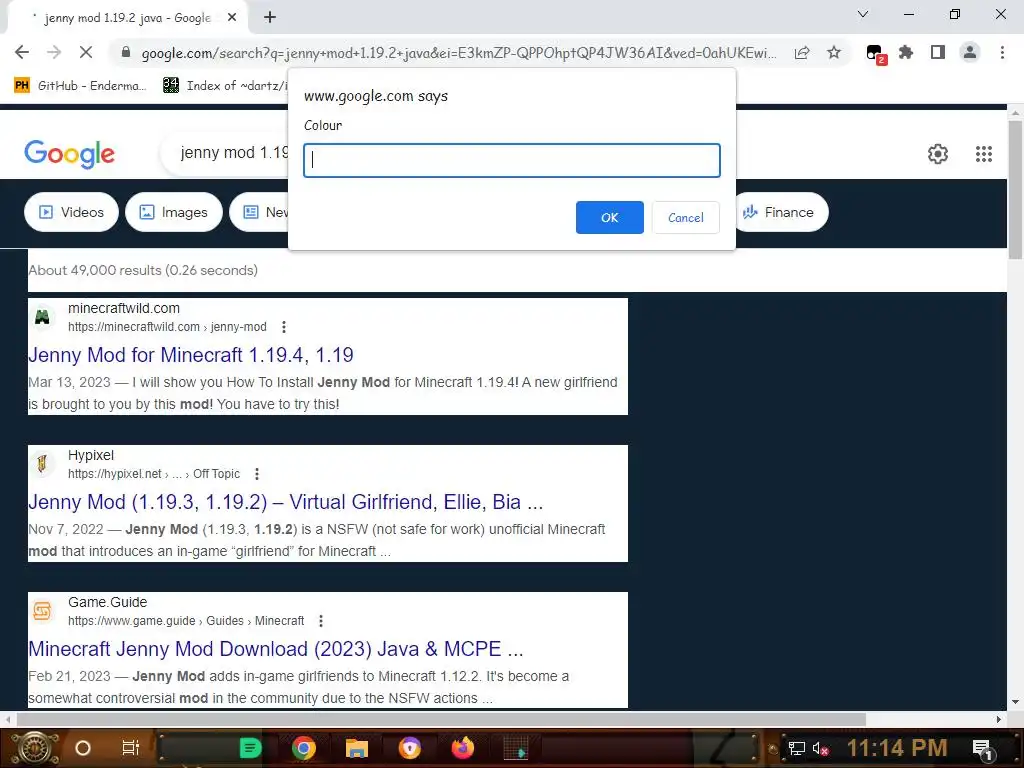Viewport: 1024px width, 768px height.
Task: Click the Hypixel site name text
Action: point(91,455)
